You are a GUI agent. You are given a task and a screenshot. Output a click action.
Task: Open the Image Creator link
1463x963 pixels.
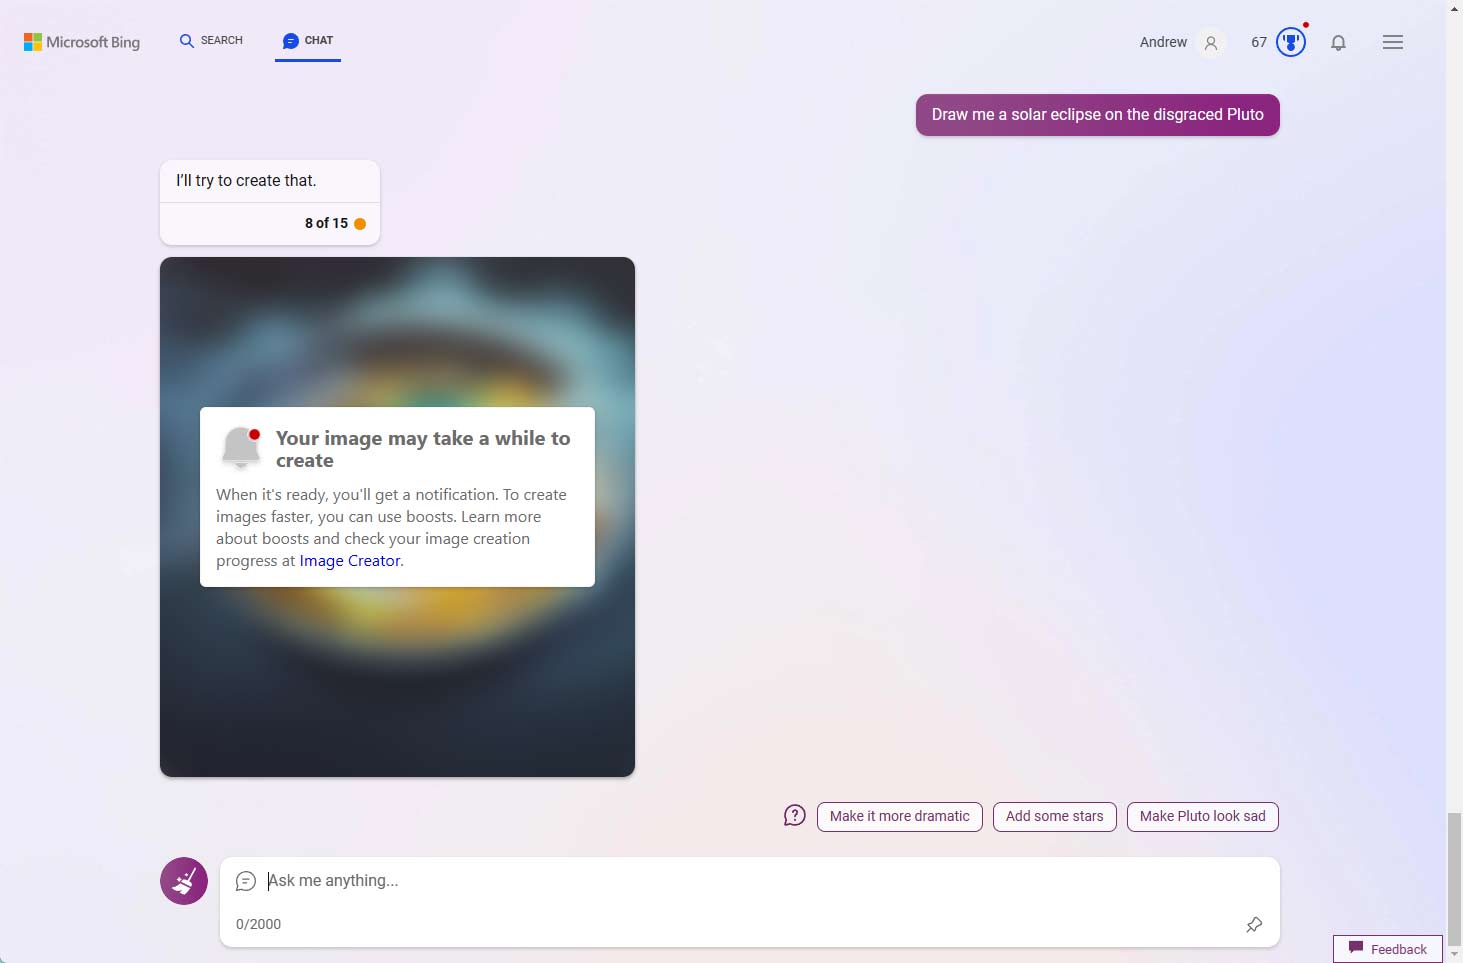click(x=349, y=561)
